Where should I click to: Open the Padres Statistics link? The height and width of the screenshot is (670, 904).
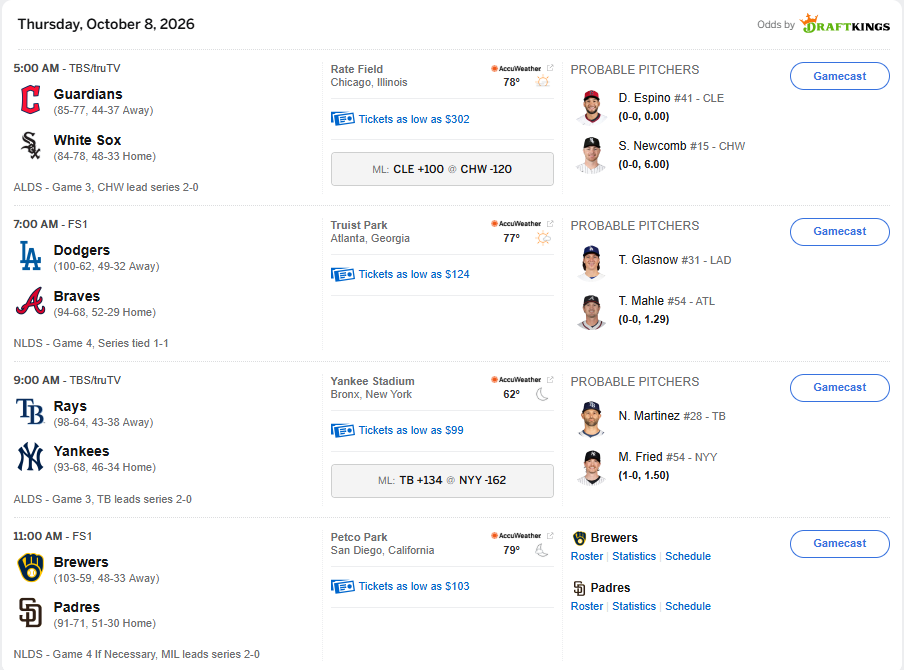pyautogui.click(x=634, y=607)
